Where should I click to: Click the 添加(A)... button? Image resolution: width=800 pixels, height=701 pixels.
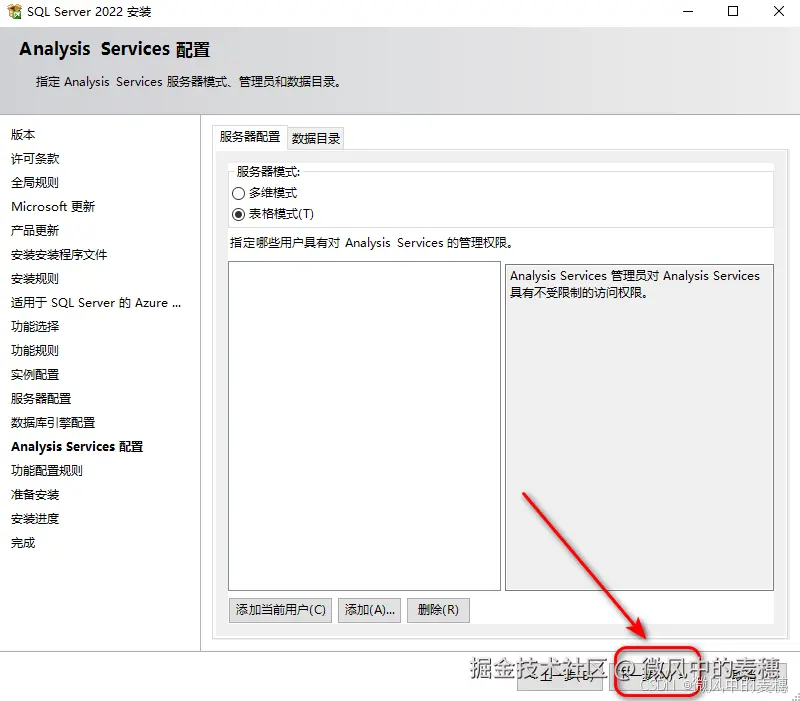pos(369,610)
